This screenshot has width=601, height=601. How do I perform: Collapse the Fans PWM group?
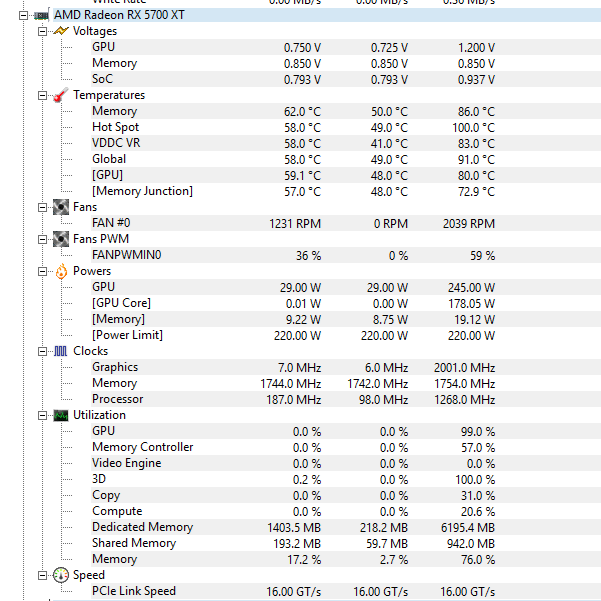(43, 240)
